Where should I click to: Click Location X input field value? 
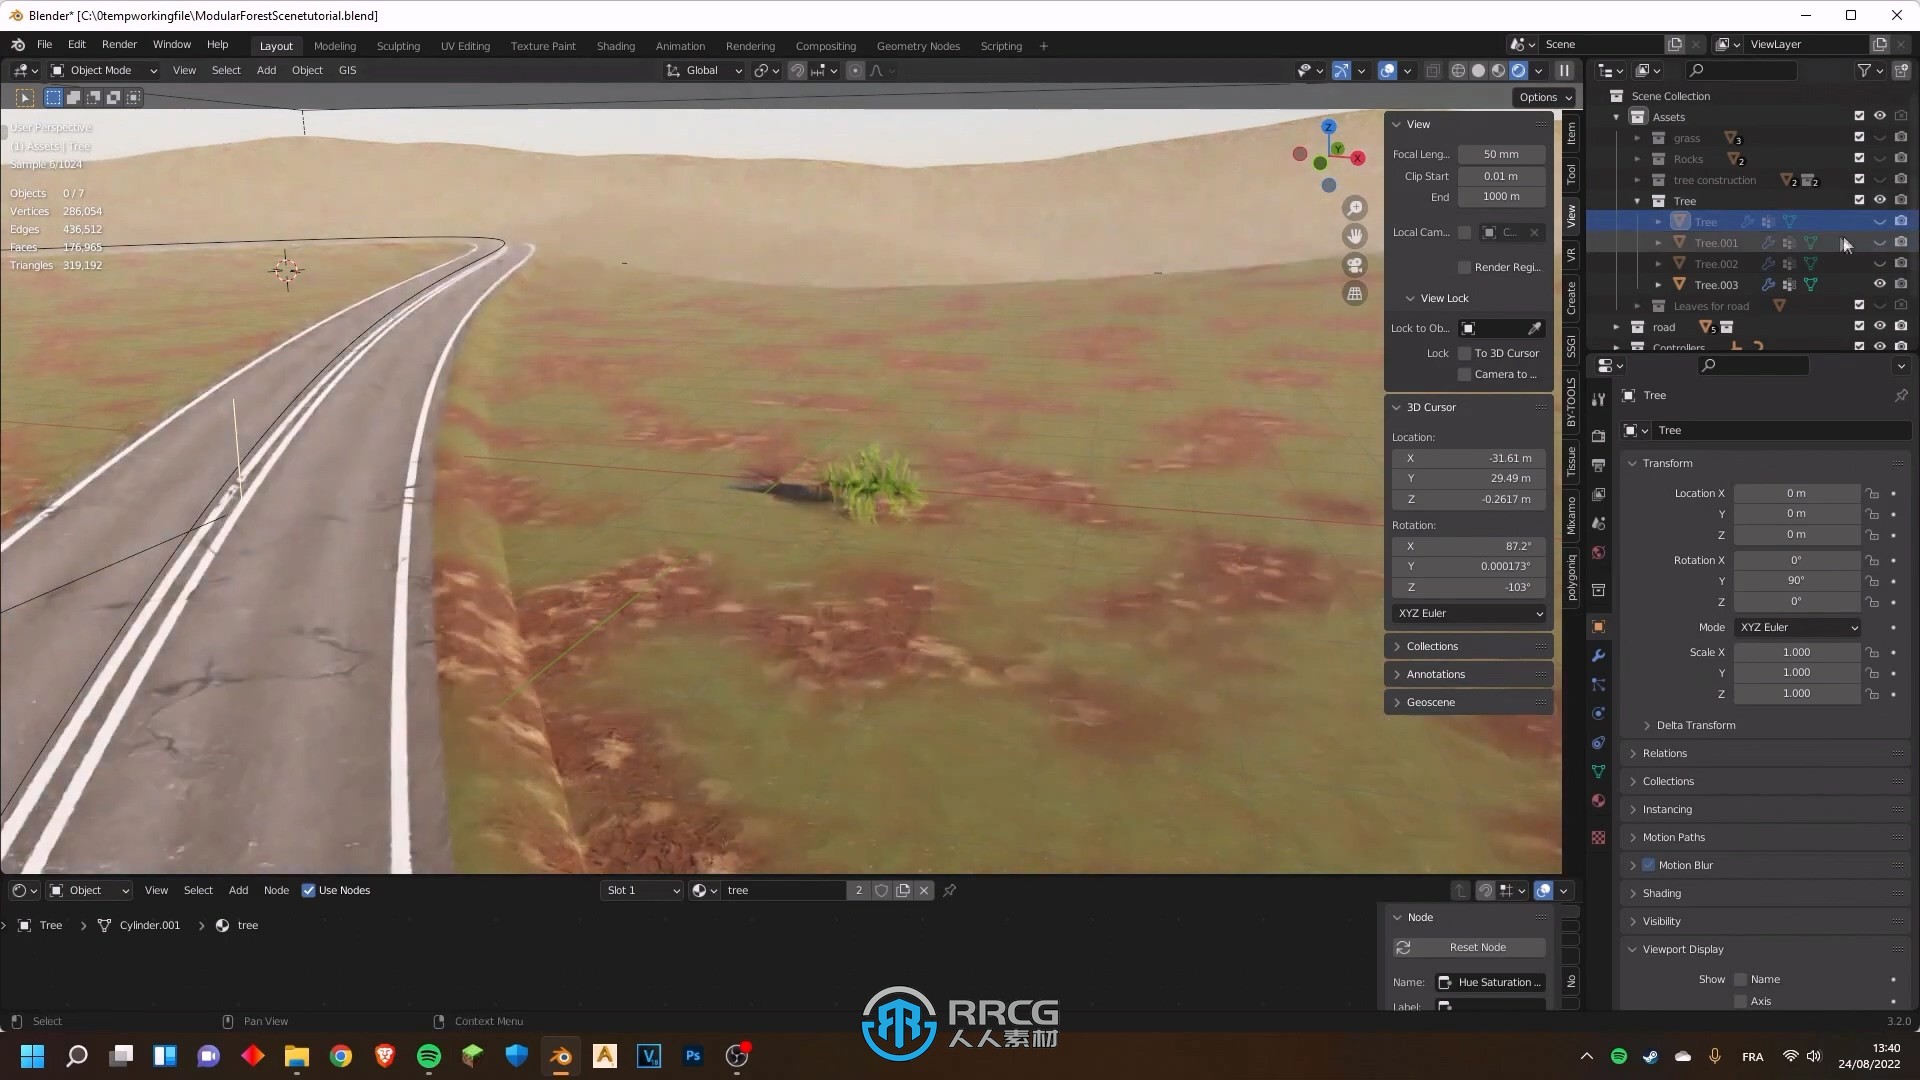click(x=1797, y=493)
